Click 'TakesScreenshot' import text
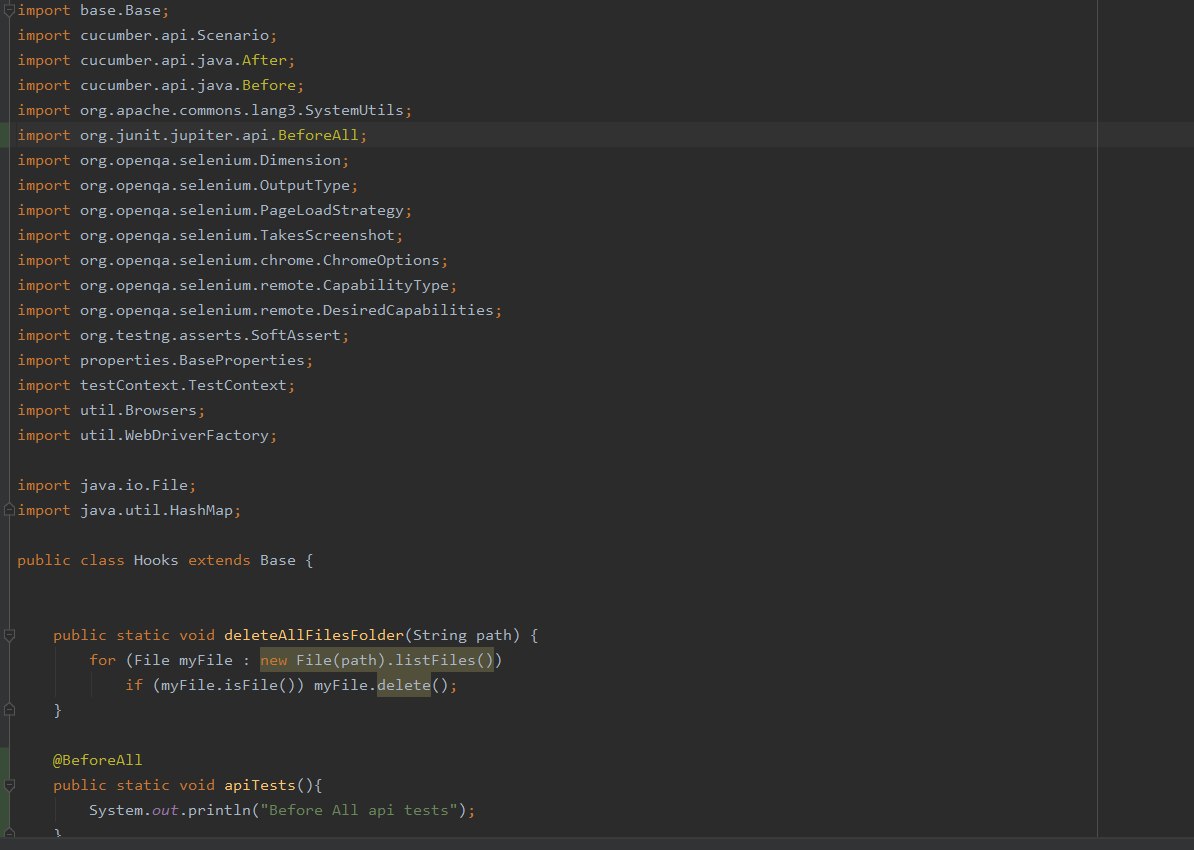This screenshot has width=1194, height=850. (x=327, y=235)
